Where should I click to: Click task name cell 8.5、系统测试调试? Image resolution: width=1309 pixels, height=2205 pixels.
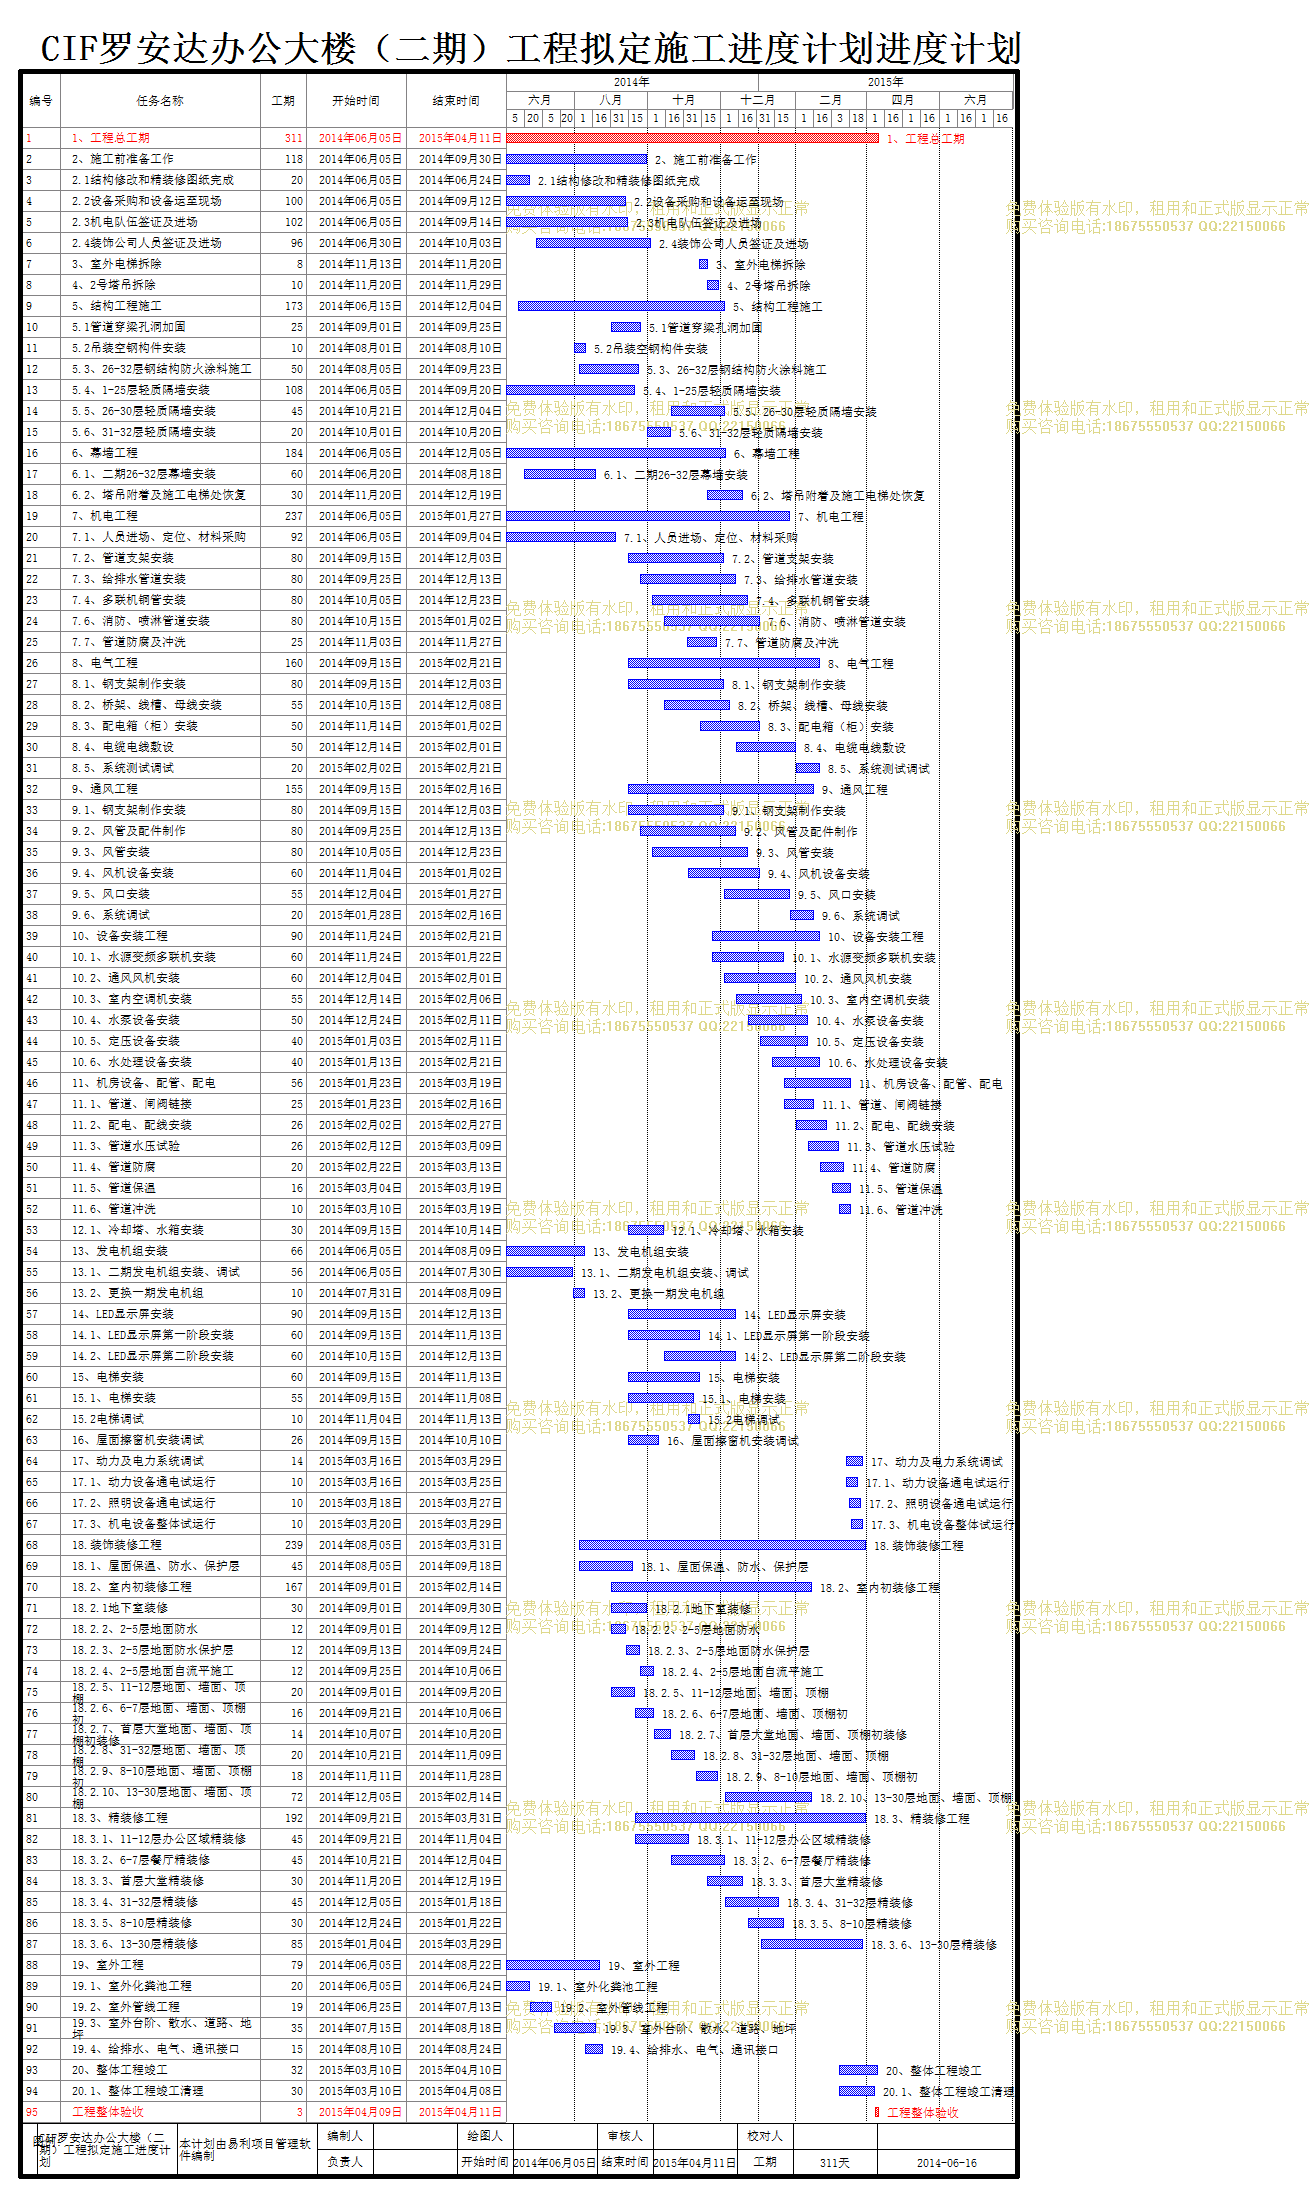pos(160,768)
